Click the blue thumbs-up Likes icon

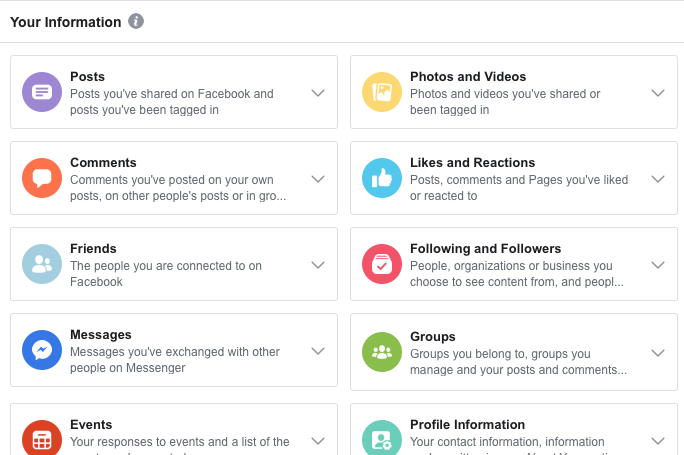click(x=382, y=178)
